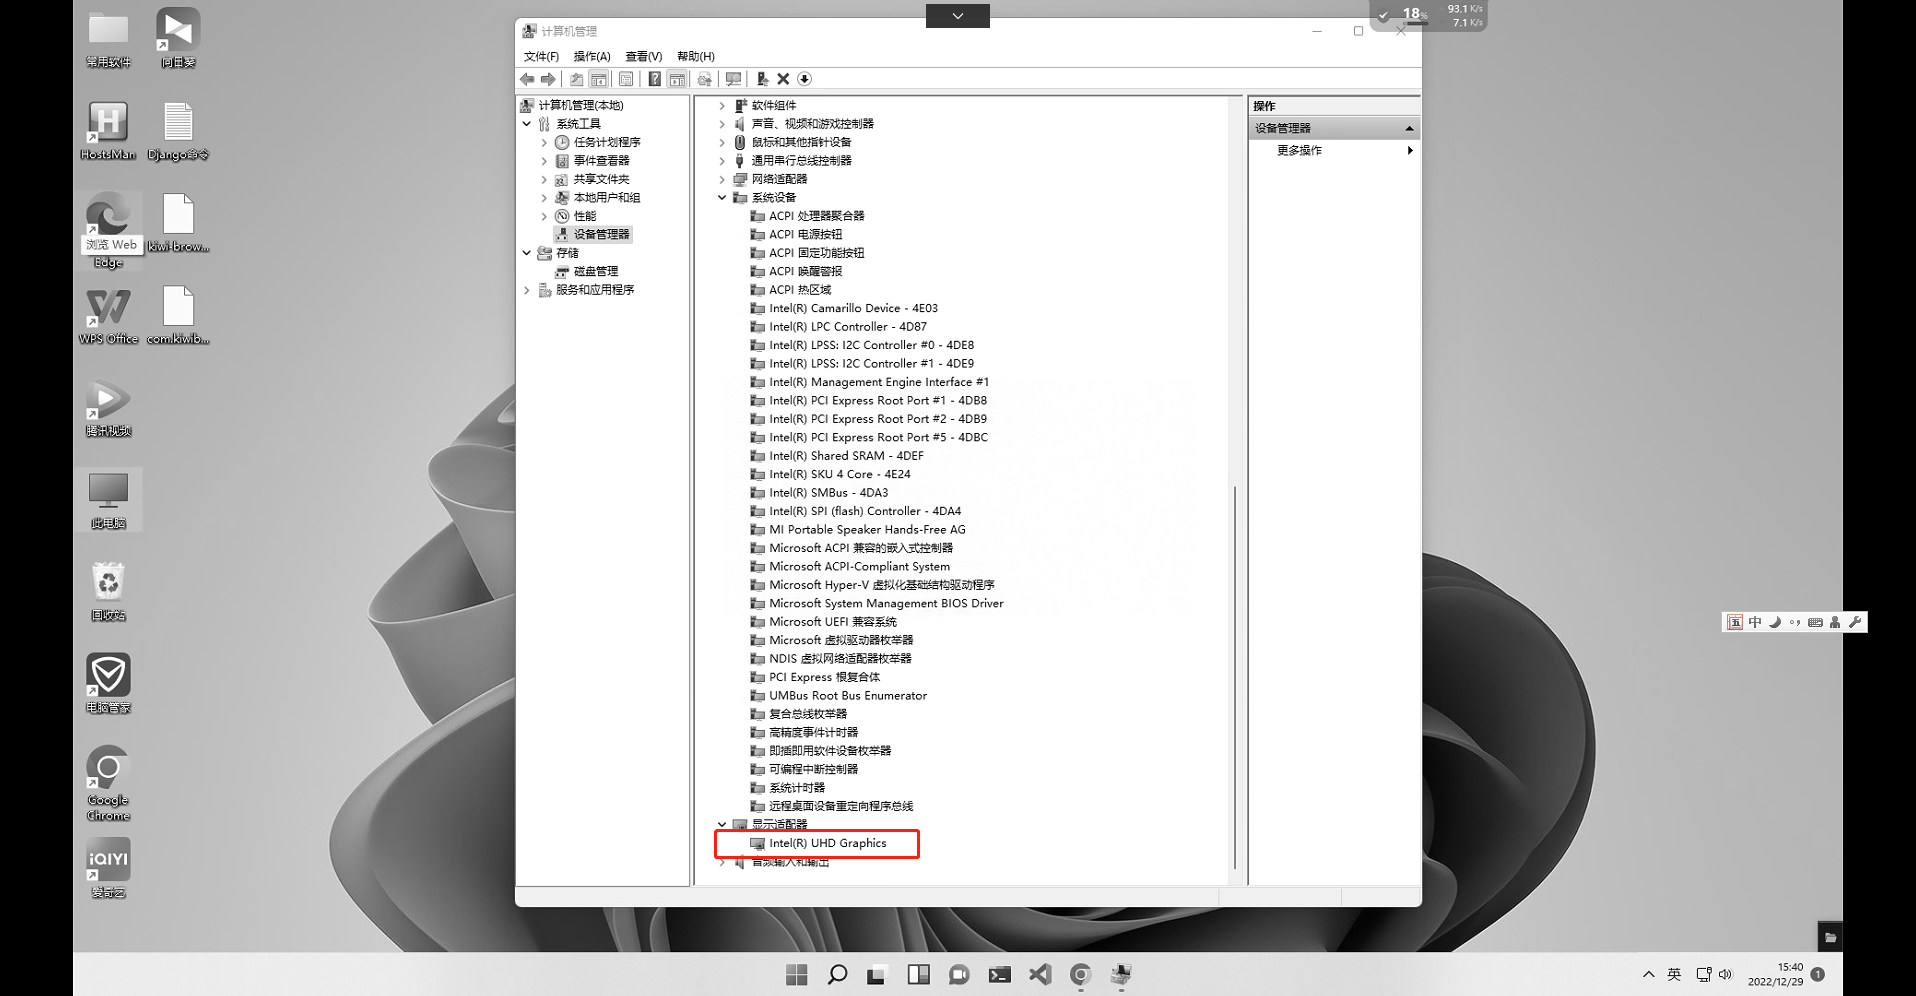Screen dimensions: 1916x996
Task: Open the 帮助(H) menu
Action: 696,56
